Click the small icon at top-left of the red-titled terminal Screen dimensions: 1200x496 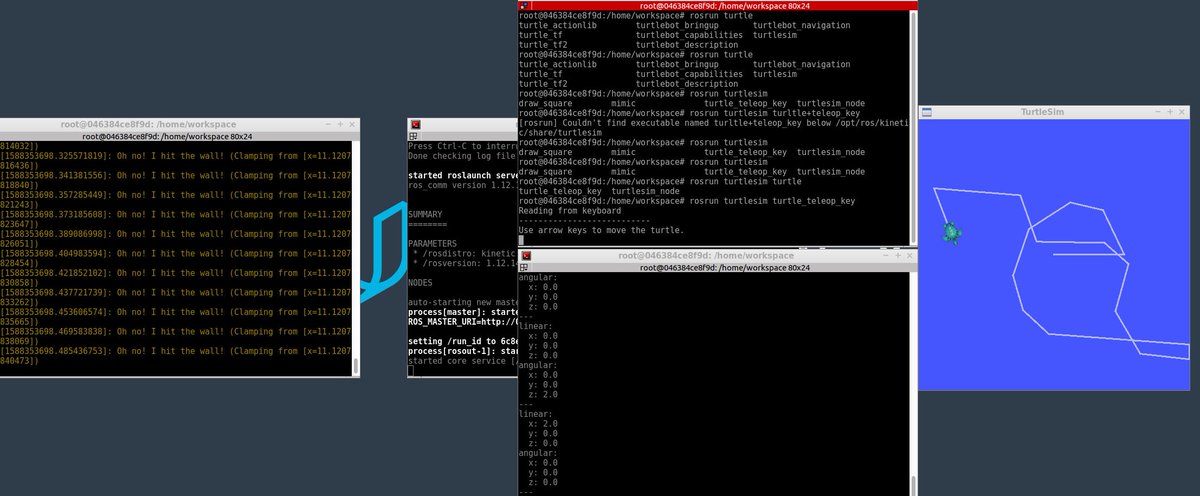pyautogui.click(x=525, y=6)
